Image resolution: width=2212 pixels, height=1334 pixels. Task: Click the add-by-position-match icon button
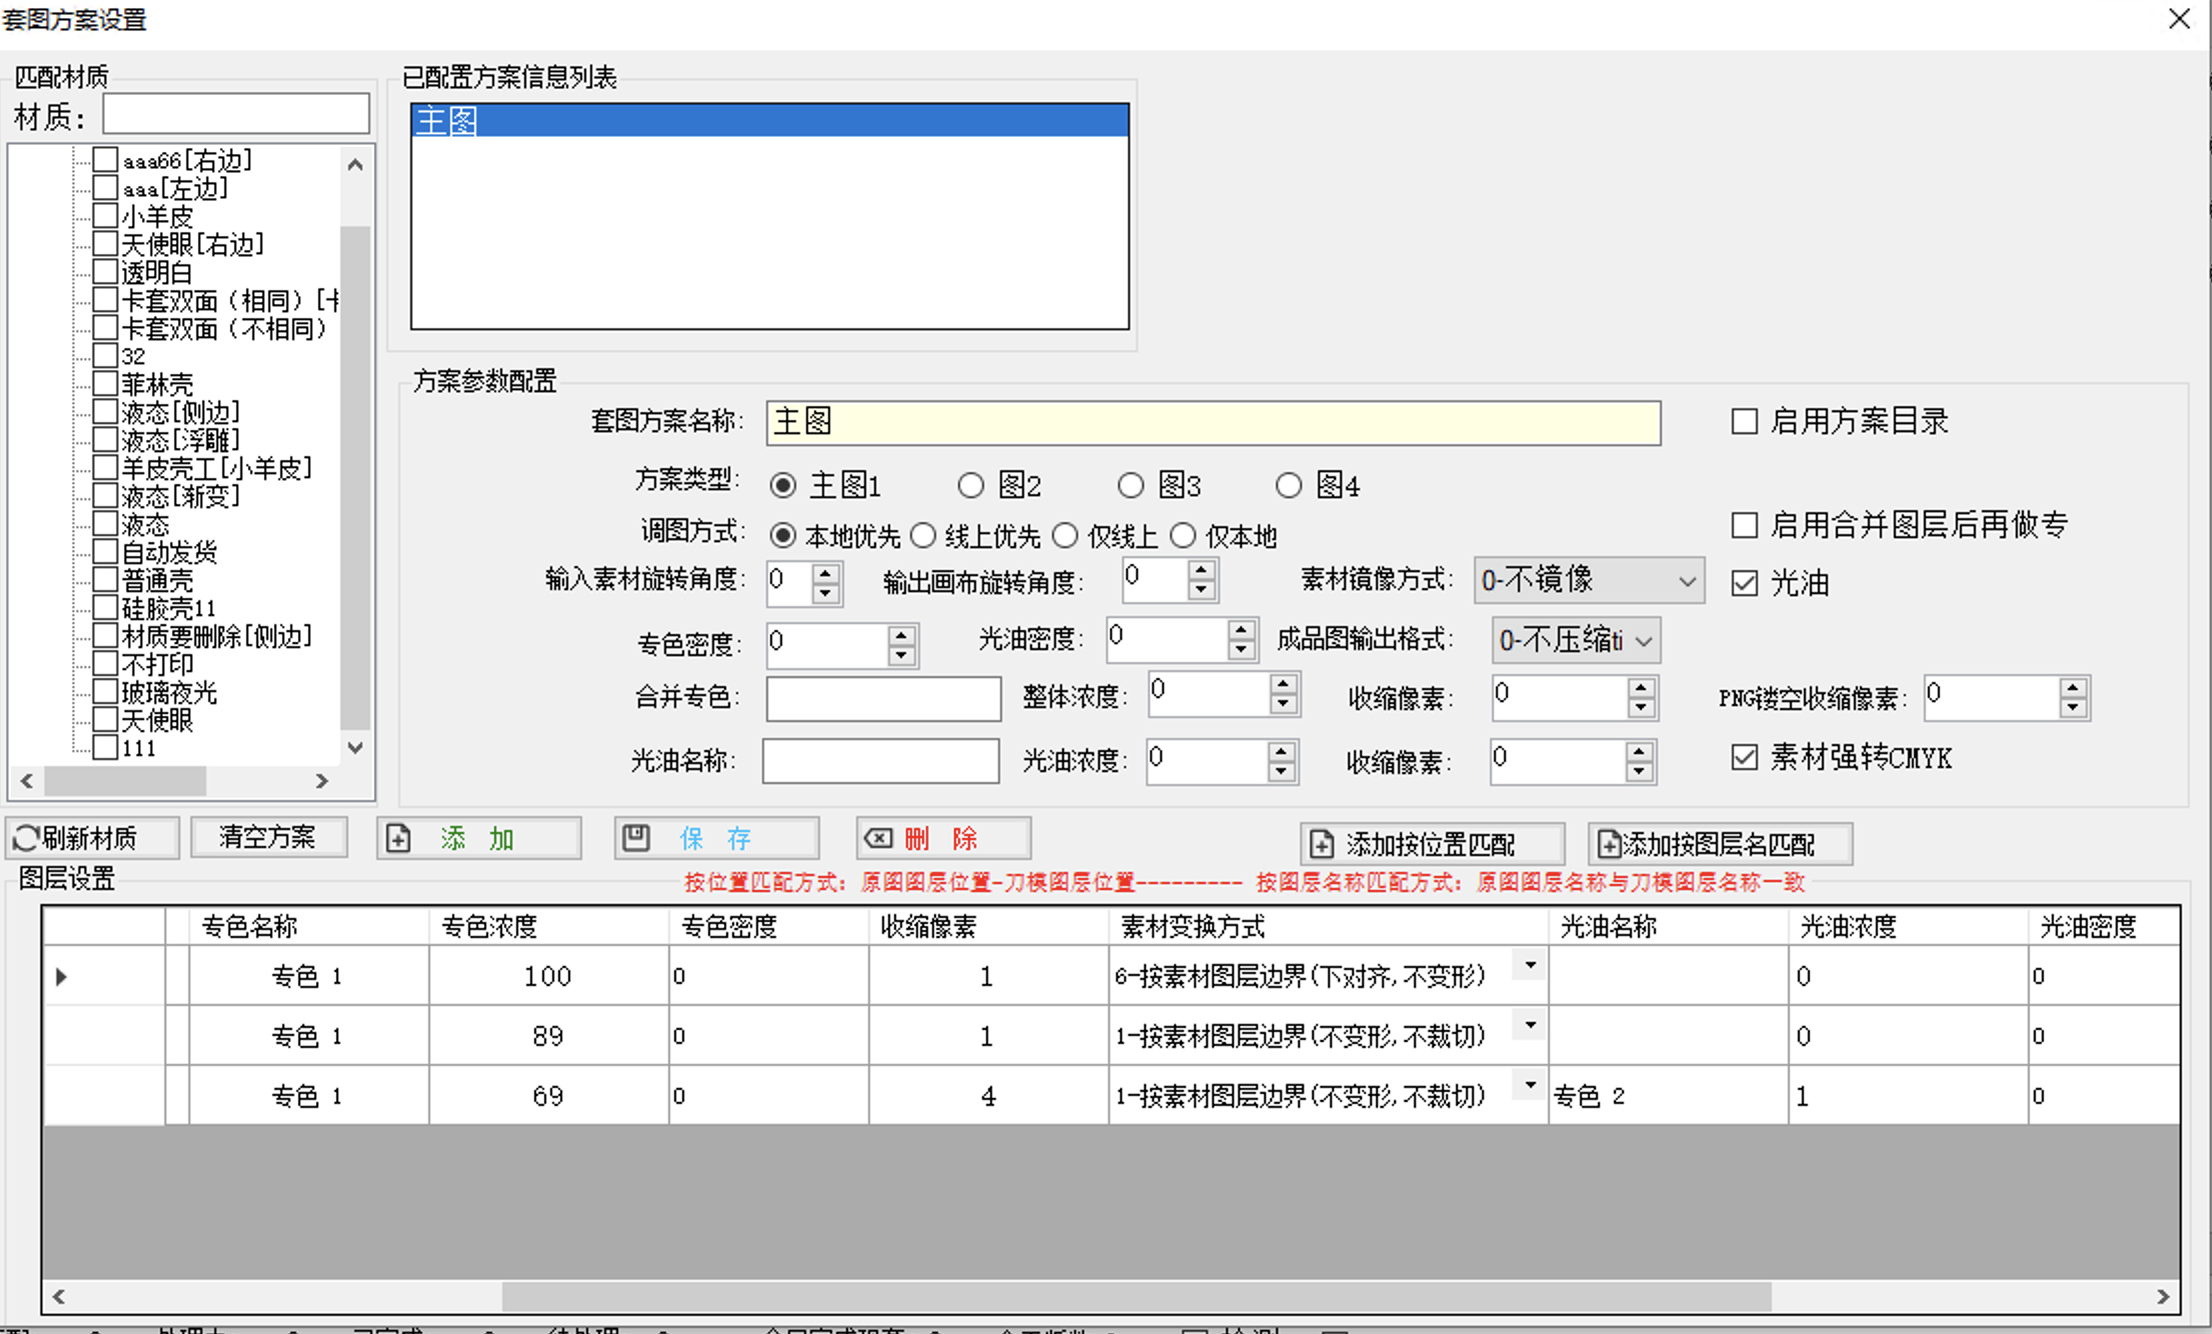tap(1321, 844)
